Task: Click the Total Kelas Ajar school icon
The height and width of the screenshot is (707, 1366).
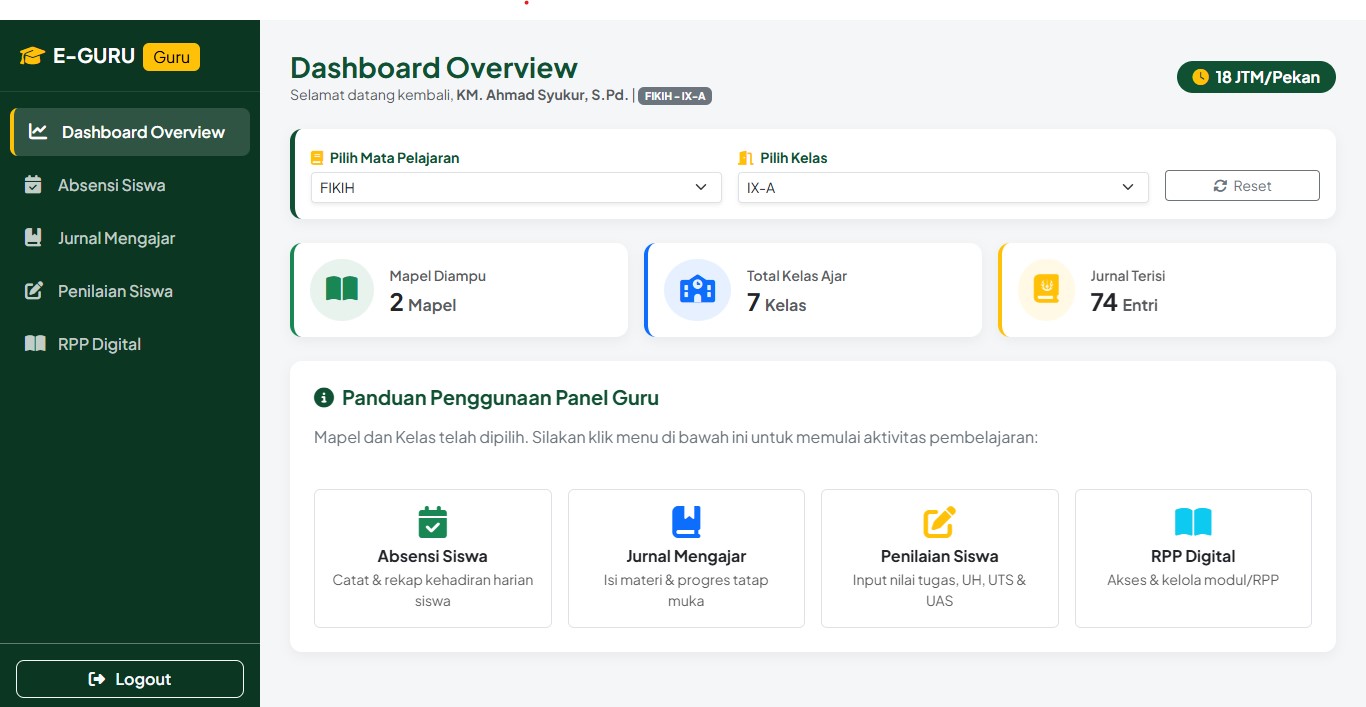Action: point(697,290)
